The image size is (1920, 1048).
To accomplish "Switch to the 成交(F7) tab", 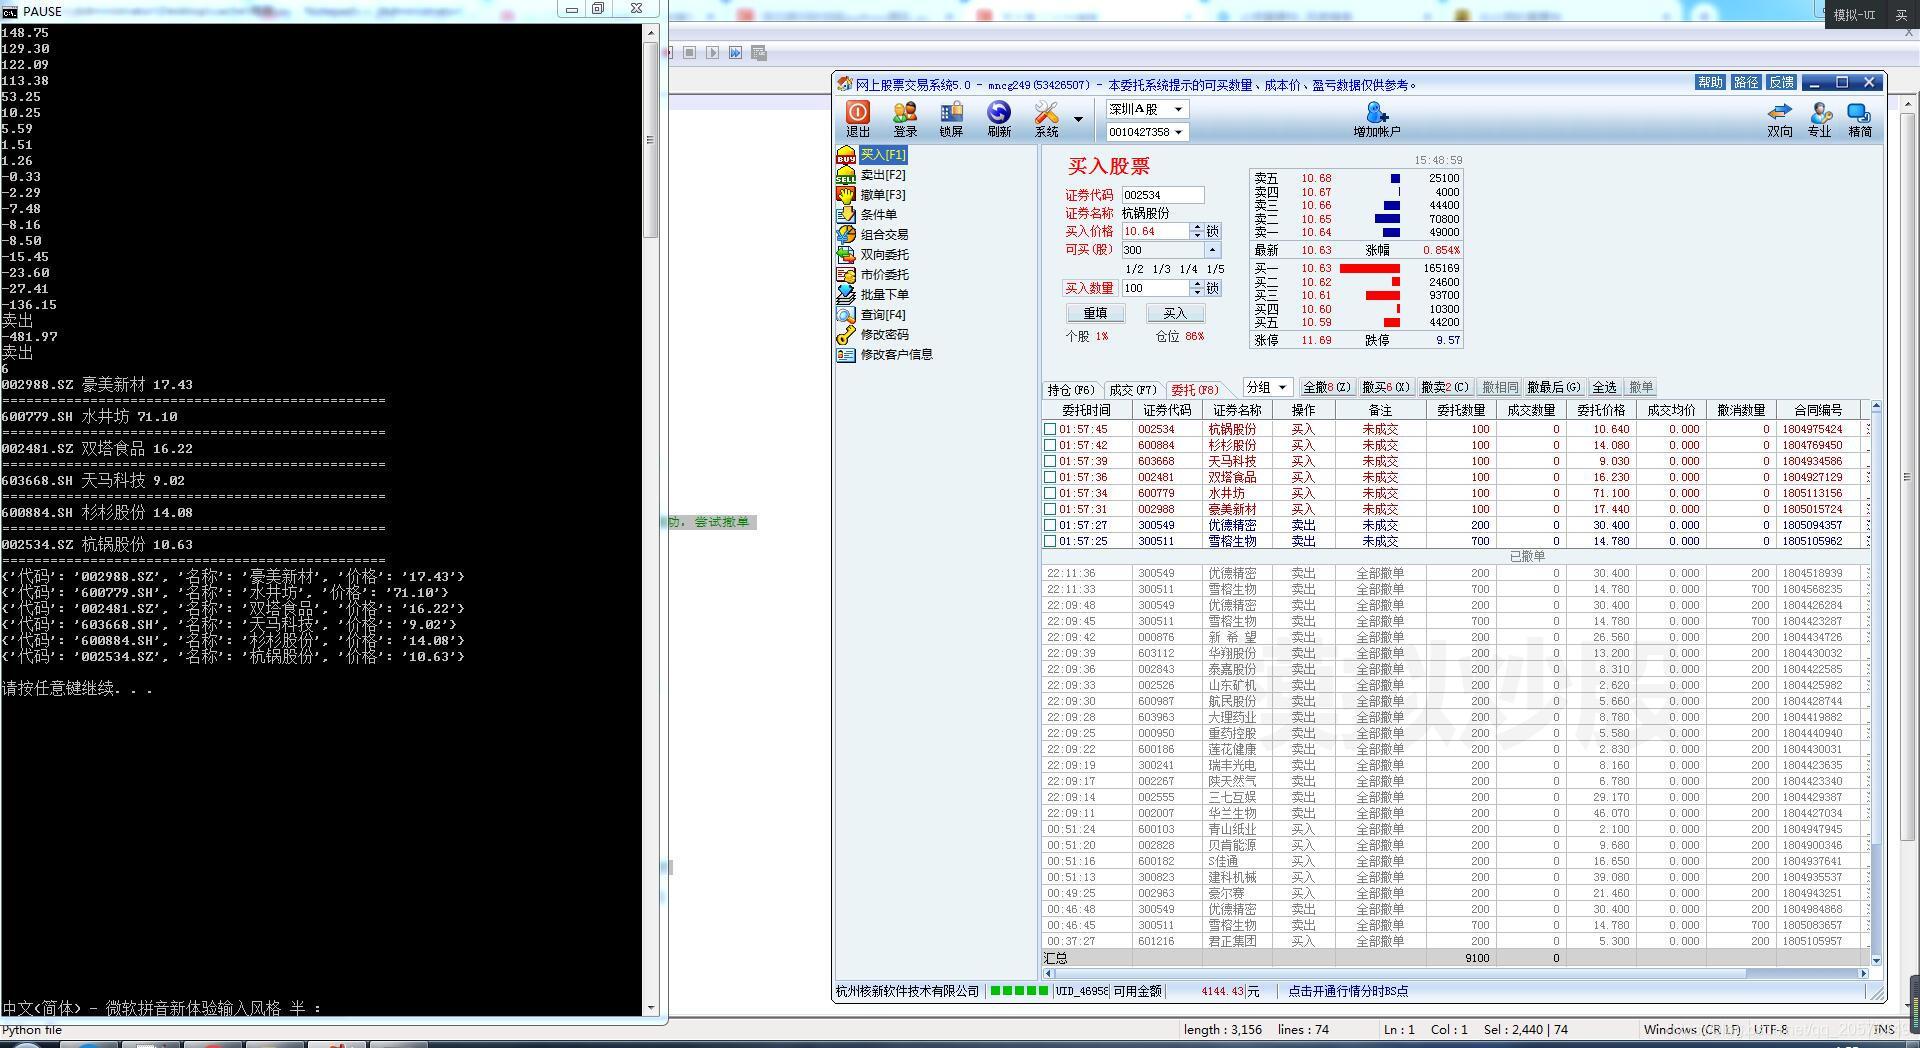I will [x=1133, y=389].
